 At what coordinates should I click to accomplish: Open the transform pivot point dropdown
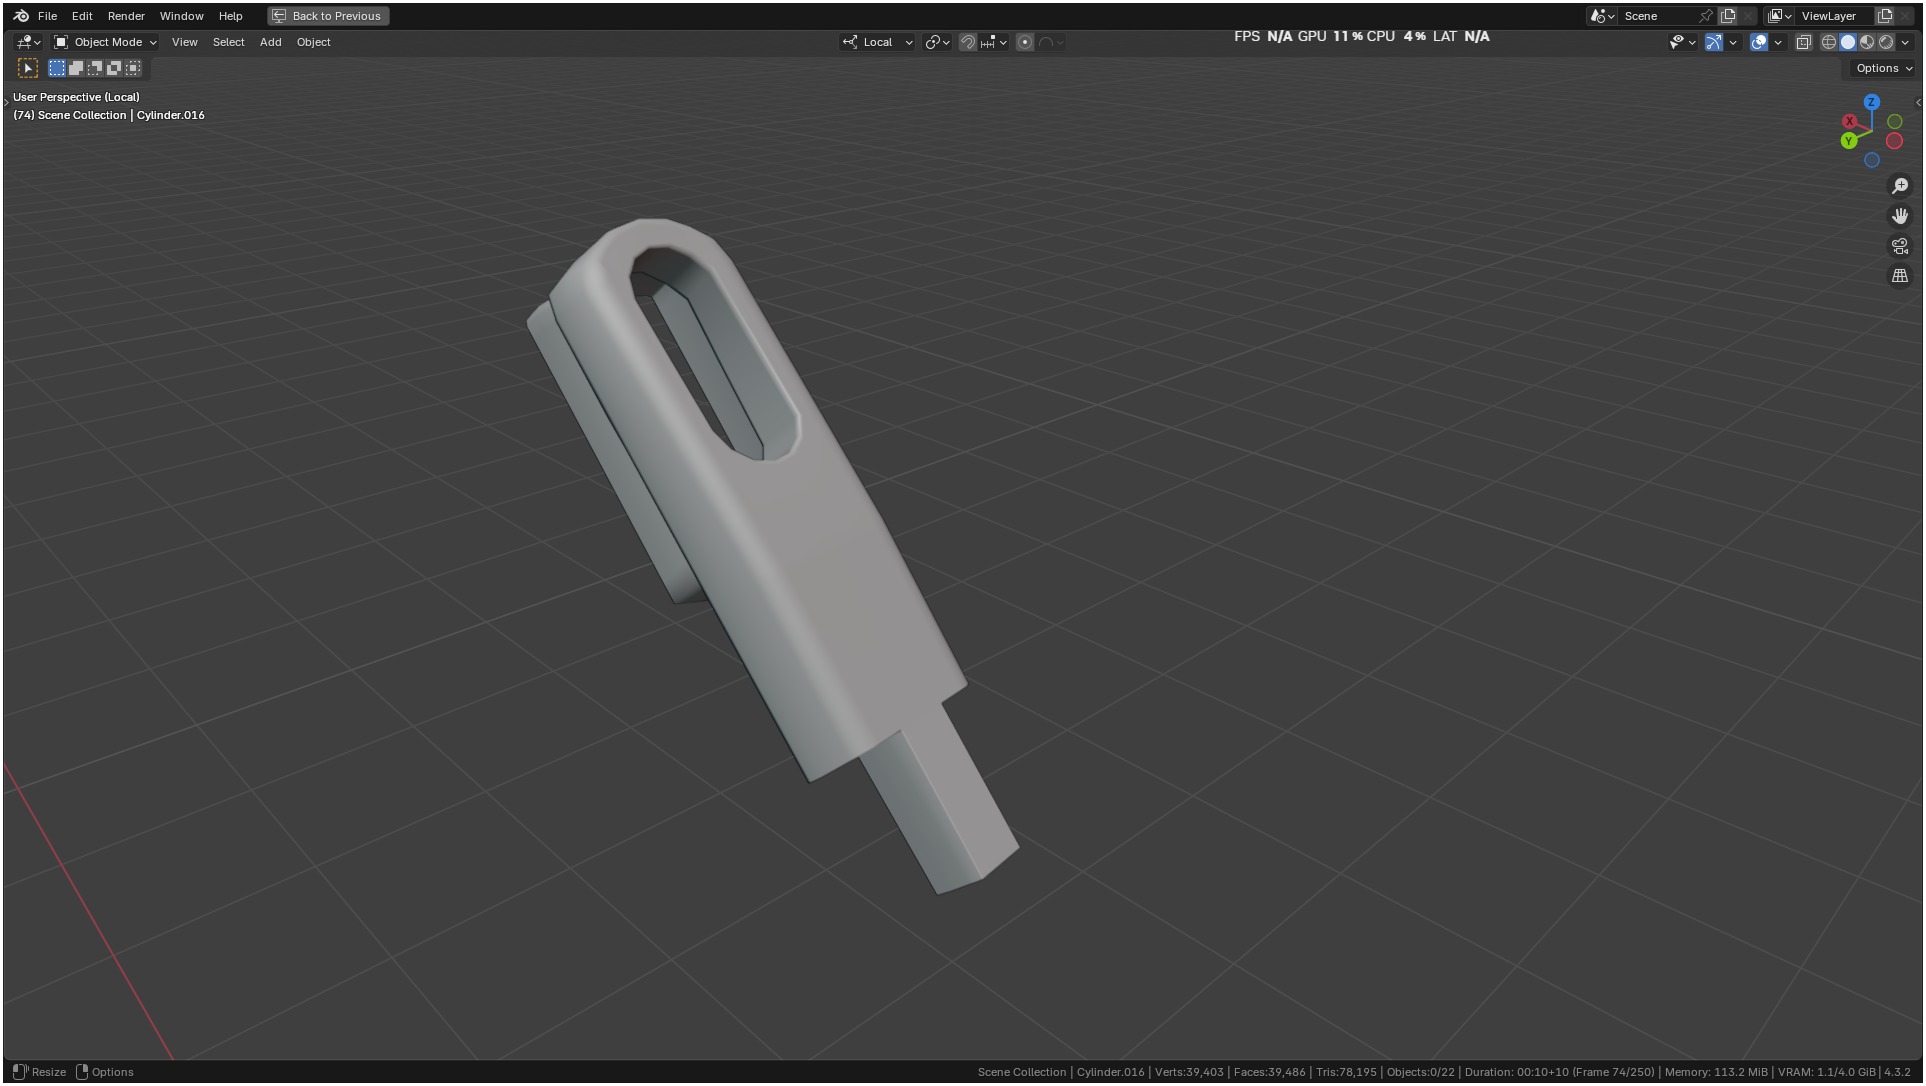pyautogui.click(x=937, y=42)
